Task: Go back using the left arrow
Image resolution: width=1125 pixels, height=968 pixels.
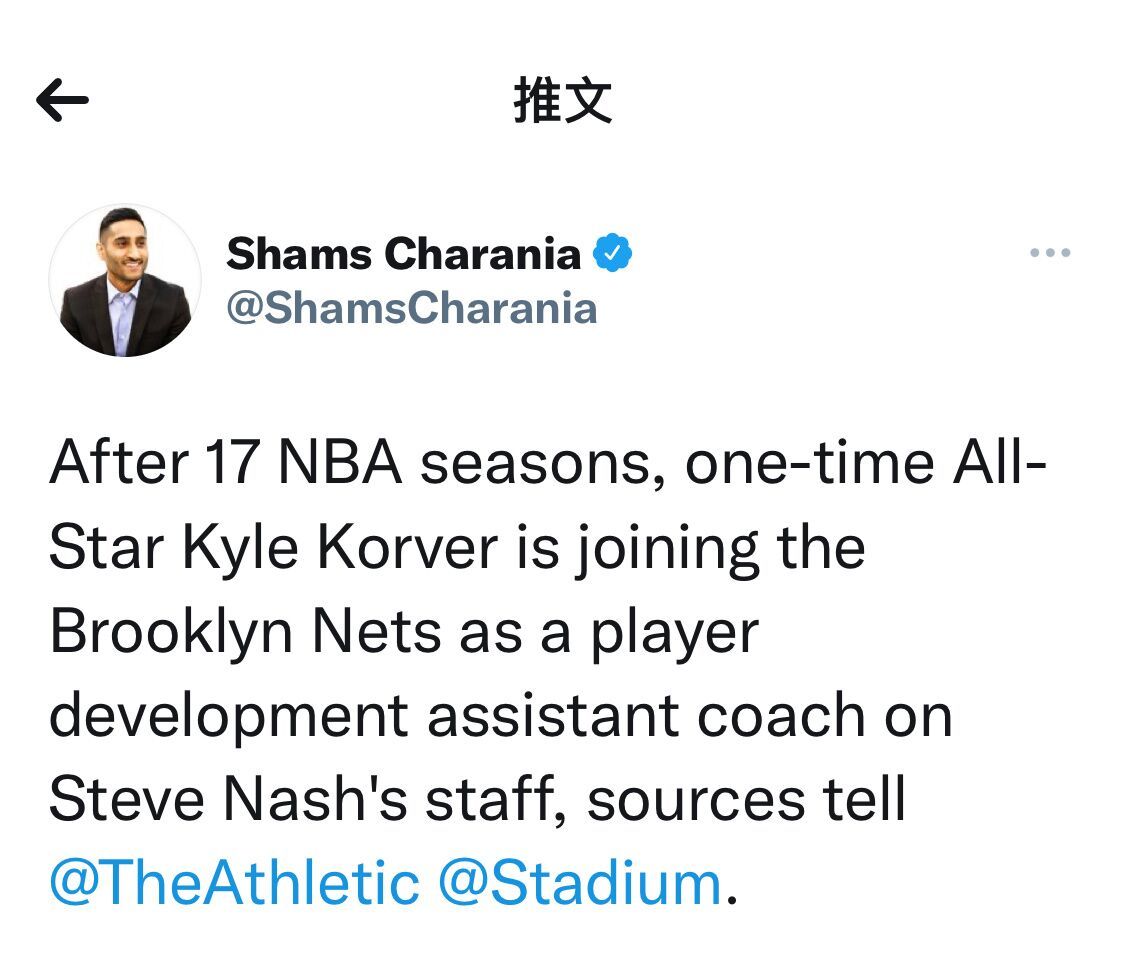Action: (x=62, y=100)
